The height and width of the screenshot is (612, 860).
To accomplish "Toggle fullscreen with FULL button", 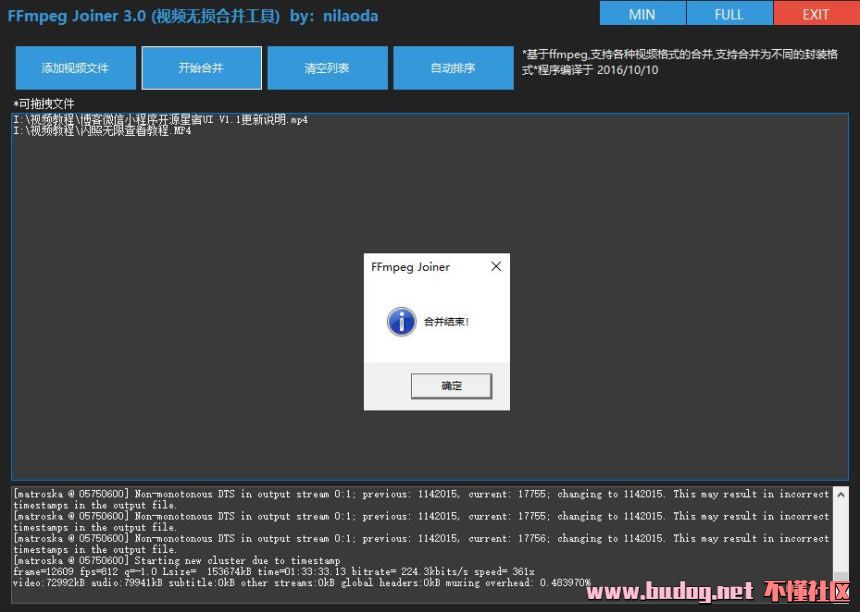I will pos(729,13).
